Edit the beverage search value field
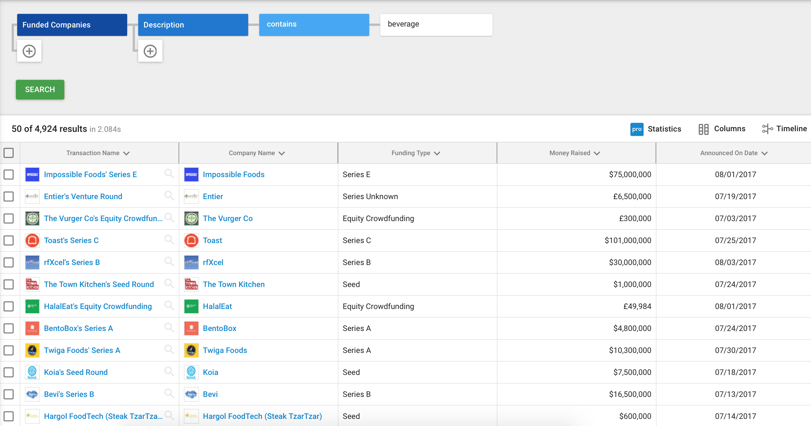 [436, 25]
